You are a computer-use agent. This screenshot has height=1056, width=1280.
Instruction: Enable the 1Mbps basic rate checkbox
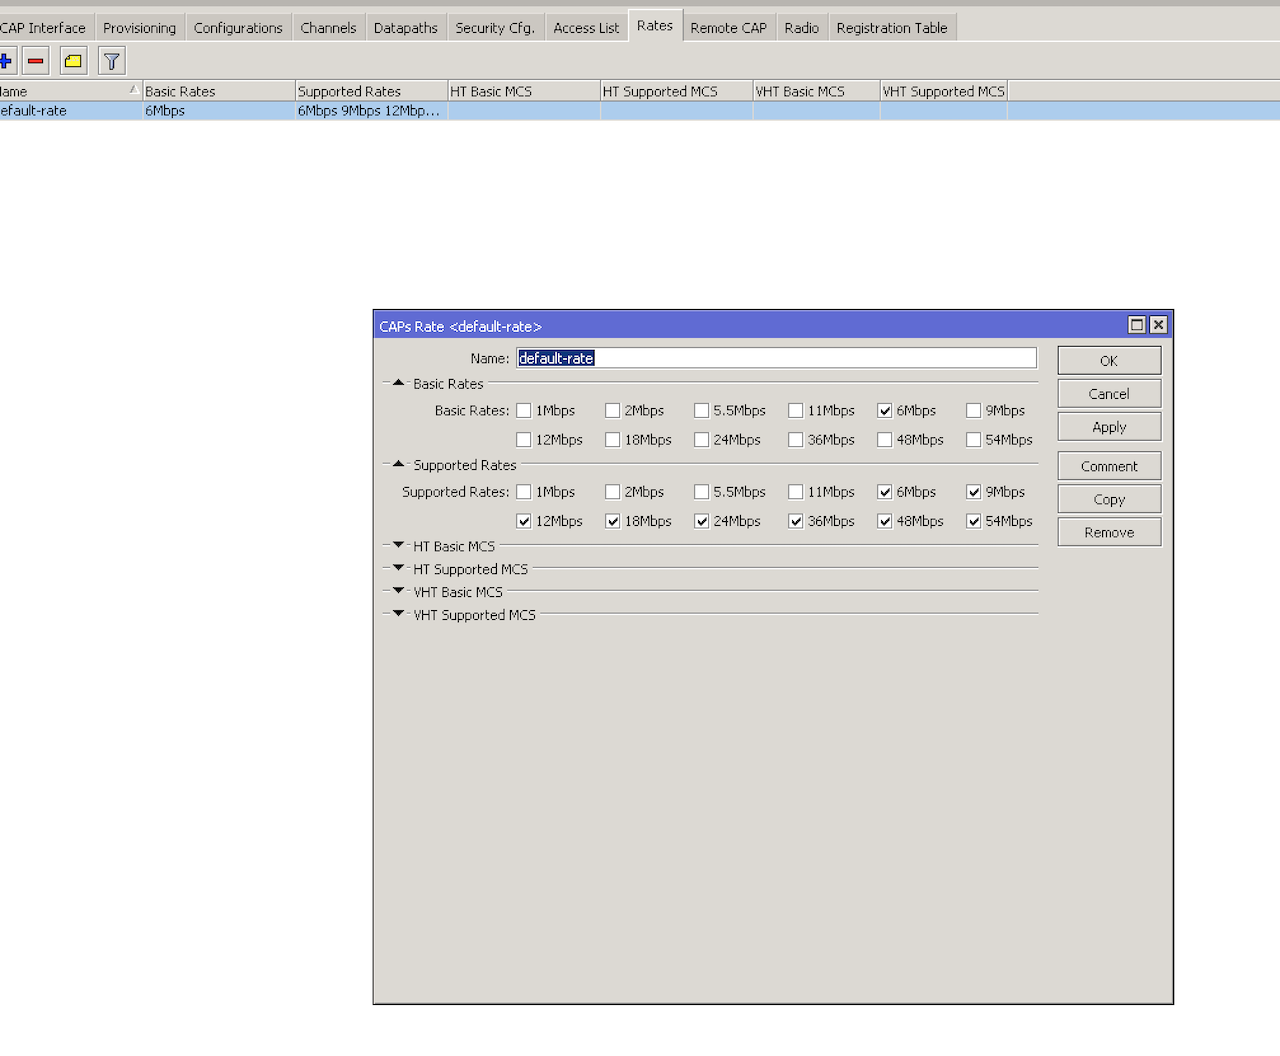click(523, 410)
